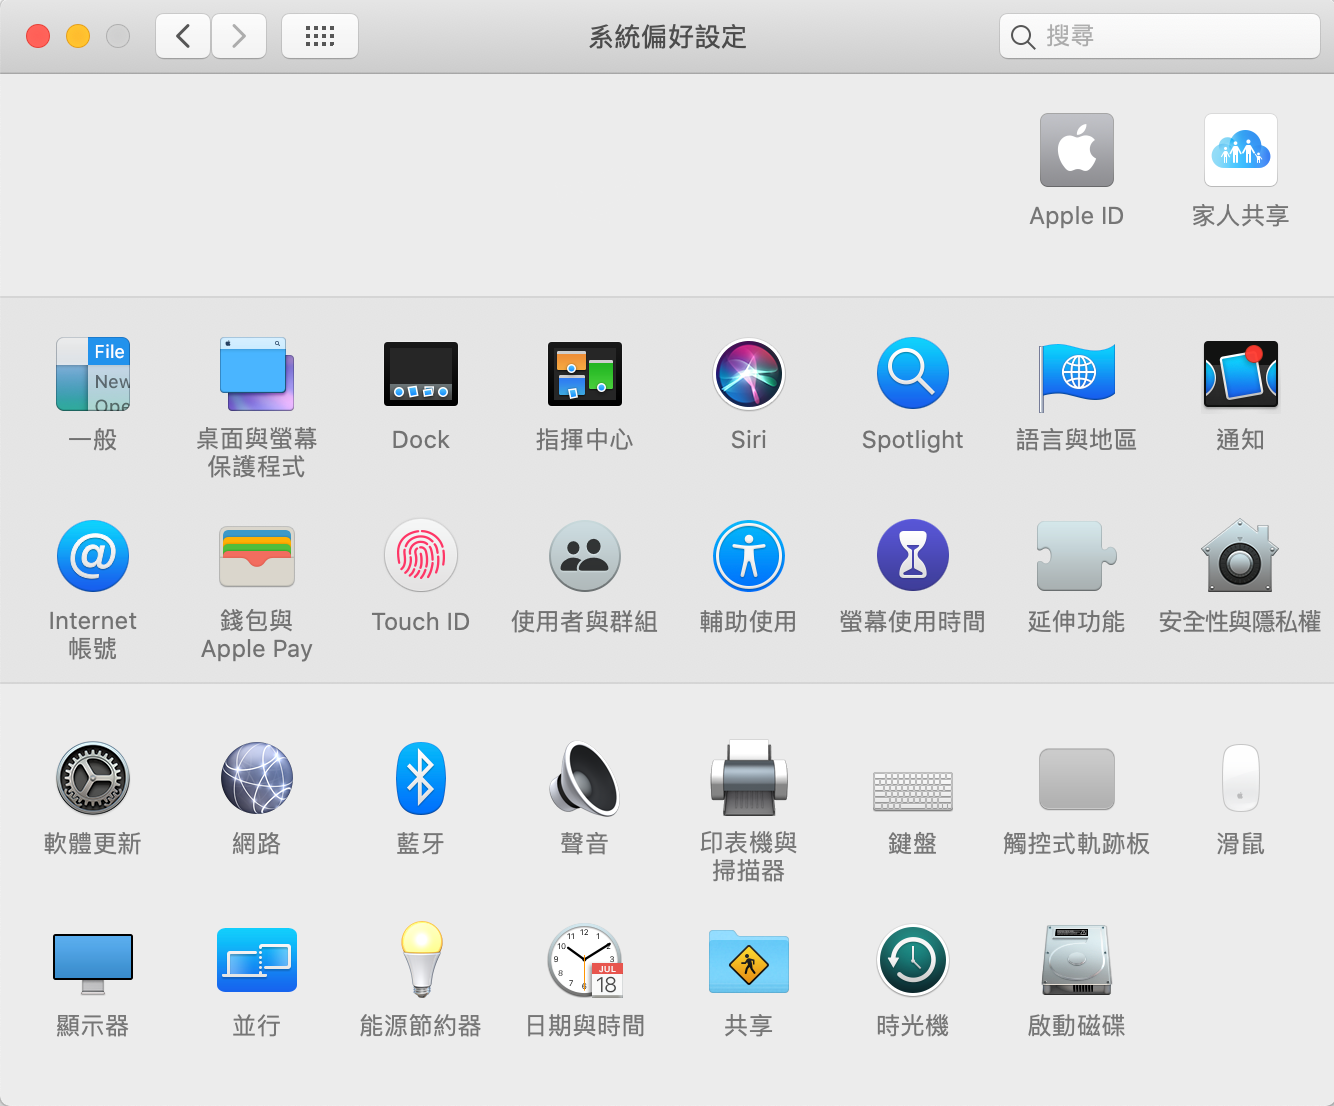
Task: Open 語言與地區 preferences
Action: pyautogui.click(x=1076, y=376)
